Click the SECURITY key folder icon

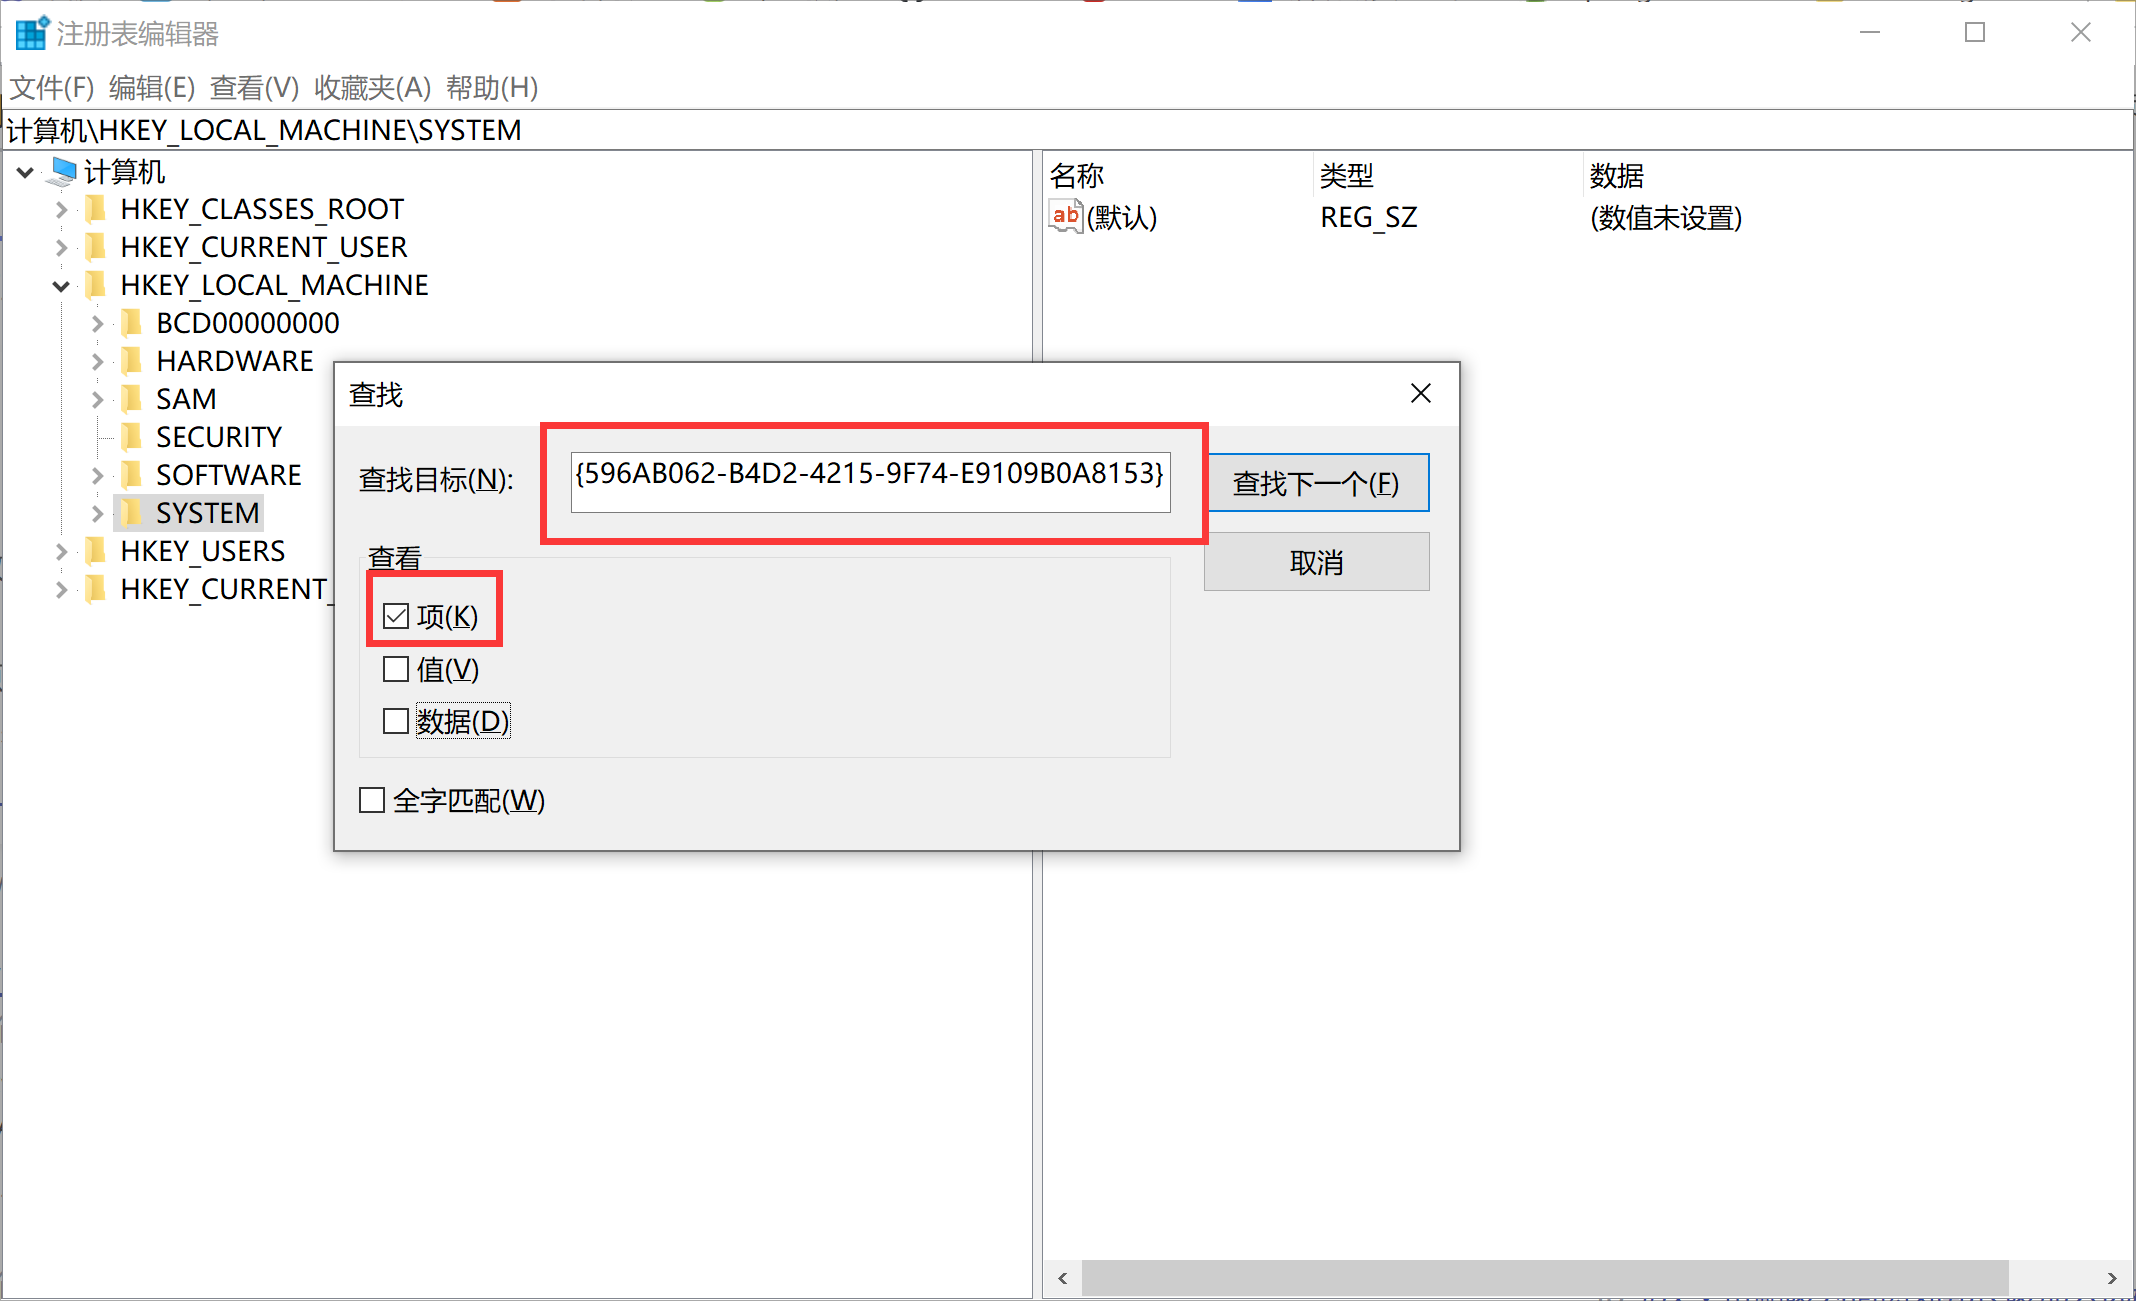131,437
